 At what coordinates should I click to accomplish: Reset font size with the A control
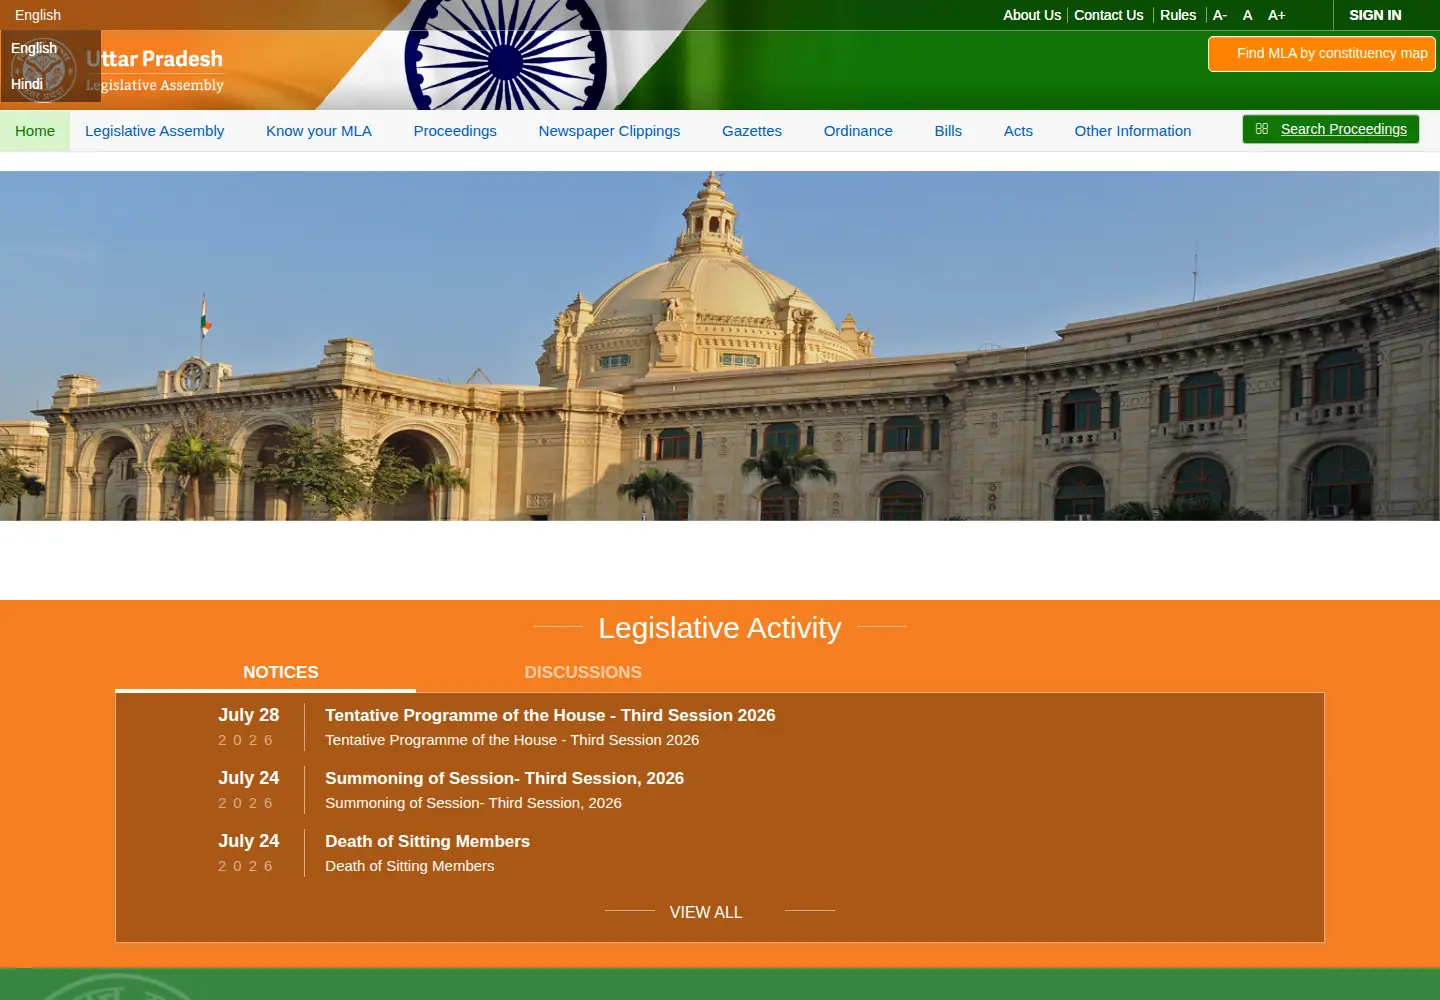click(1247, 15)
